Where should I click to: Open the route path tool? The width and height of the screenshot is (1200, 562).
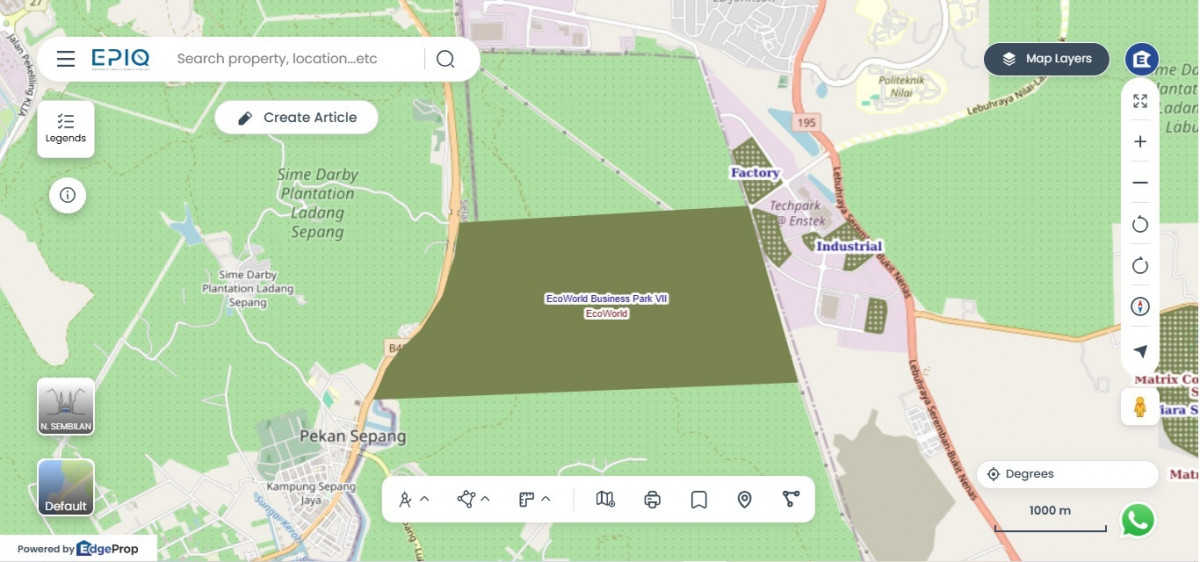point(791,498)
